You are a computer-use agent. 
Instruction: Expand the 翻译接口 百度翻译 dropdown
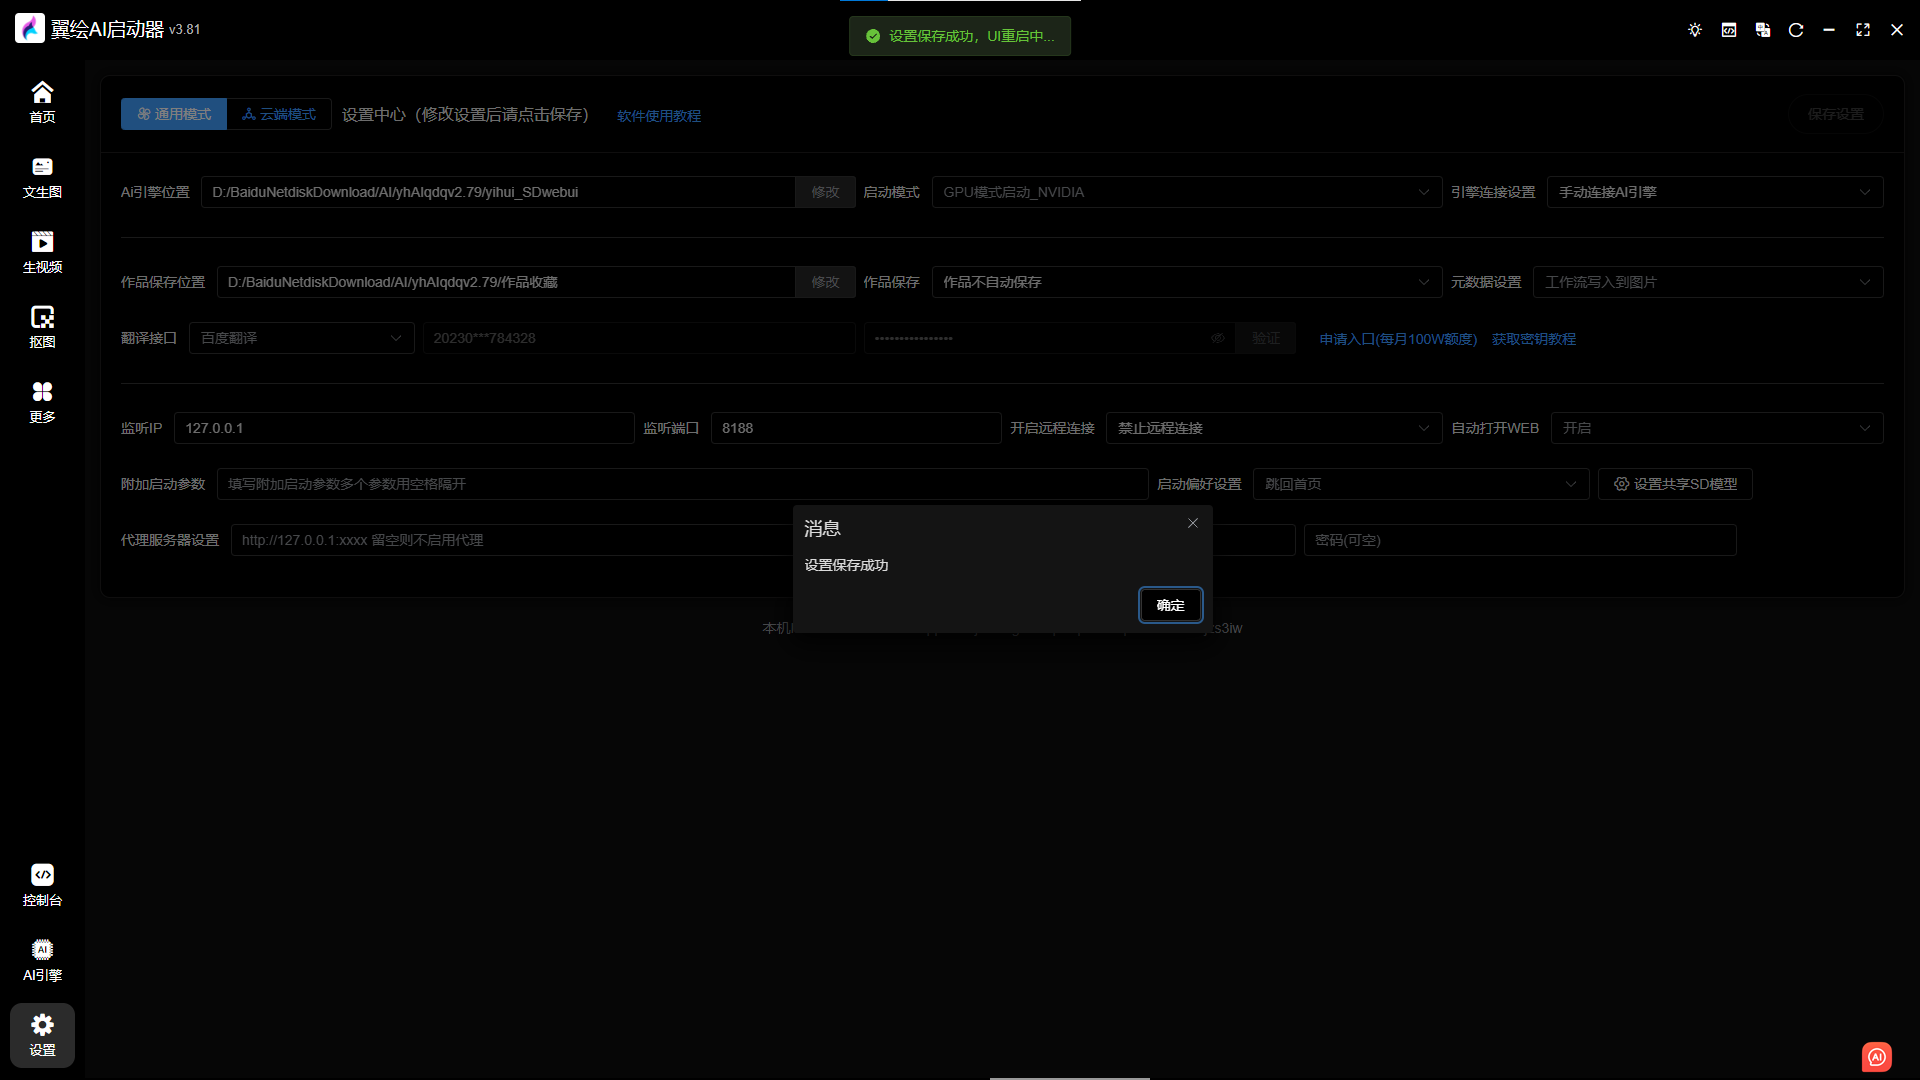(302, 338)
